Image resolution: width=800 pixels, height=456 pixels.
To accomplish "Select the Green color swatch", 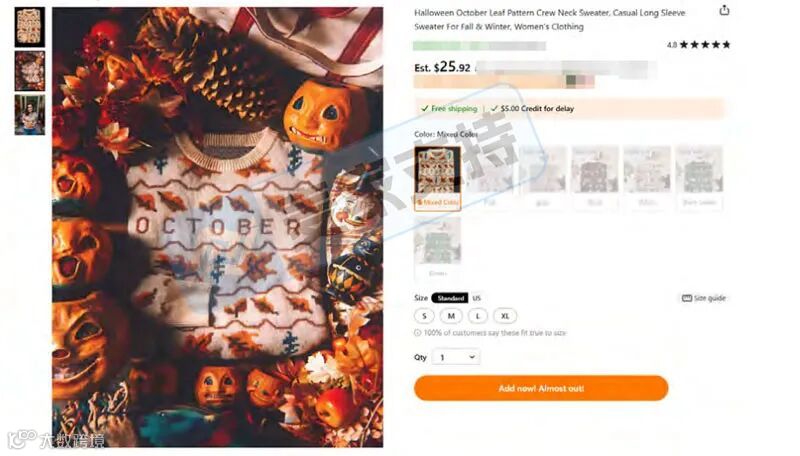I will 437,248.
